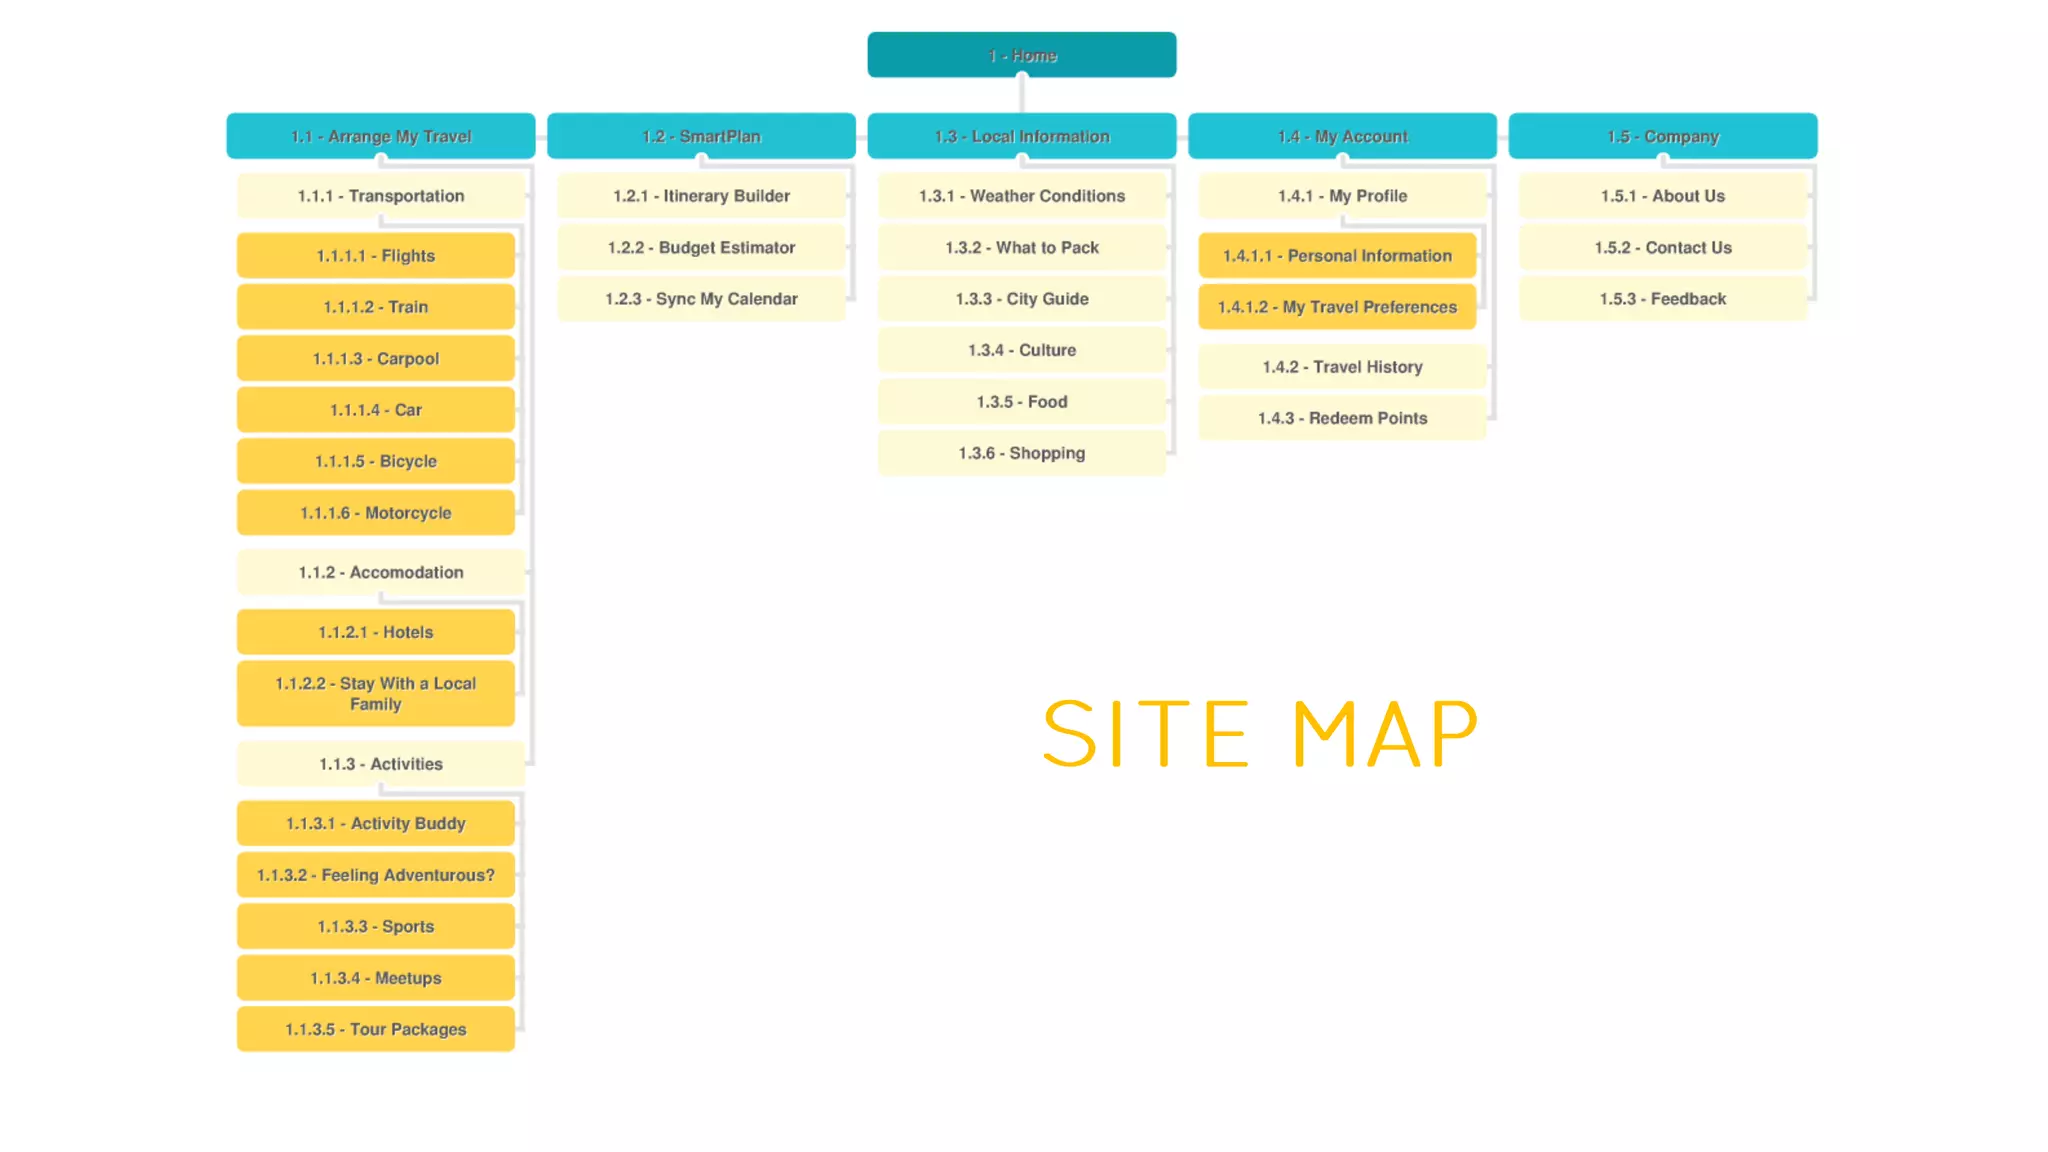This screenshot has width=2048, height=1152.
Task: Select the 1.1 - Arrange My Travel header
Action: (380, 136)
